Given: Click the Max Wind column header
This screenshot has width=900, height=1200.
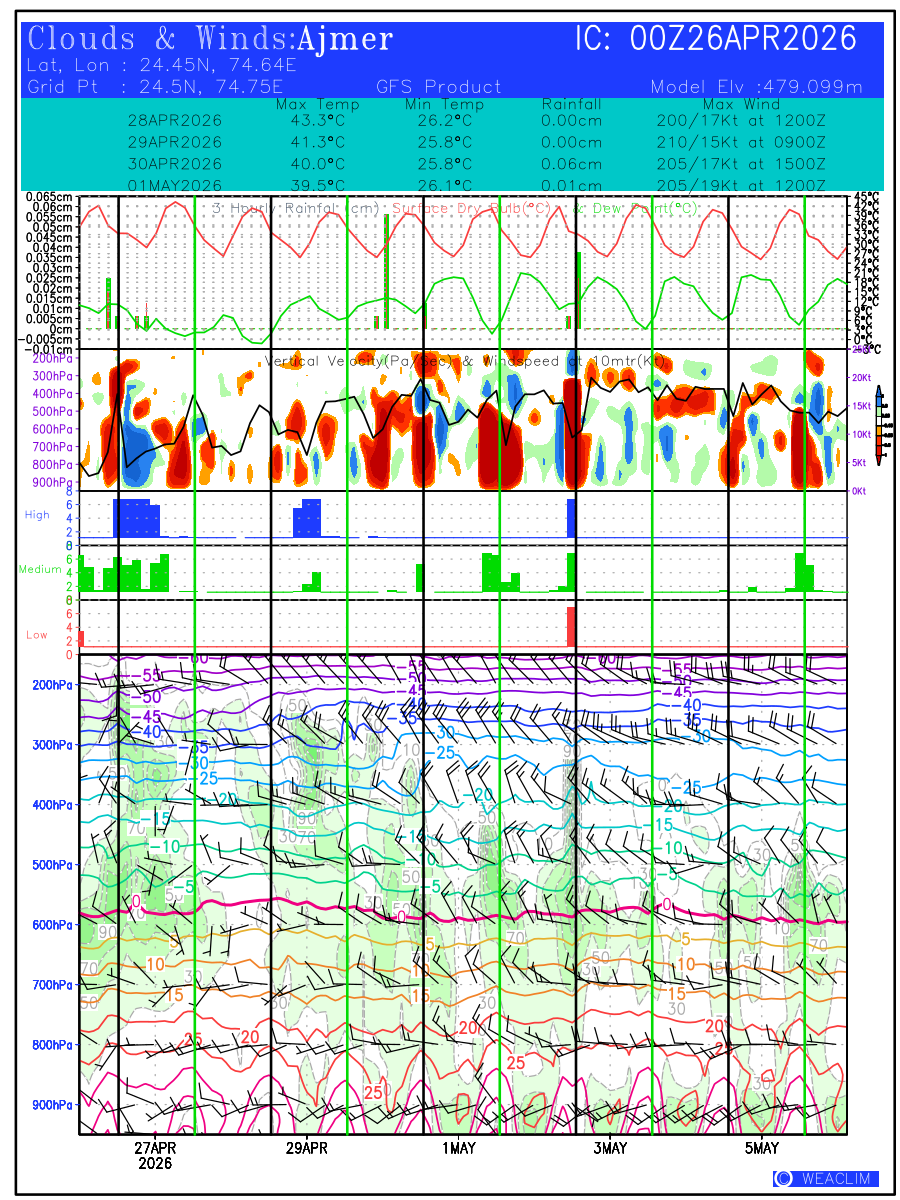Looking at the screenshot, I should pyautogui.click(x=735, y=104).
